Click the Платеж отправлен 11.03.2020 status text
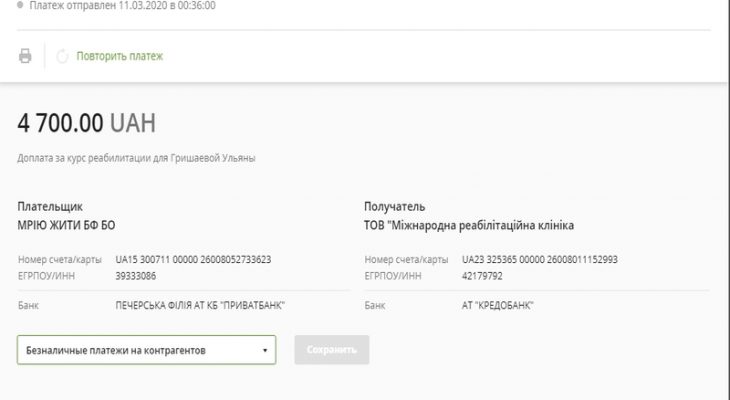Viewport: 730px width, 400px height. 122,6
